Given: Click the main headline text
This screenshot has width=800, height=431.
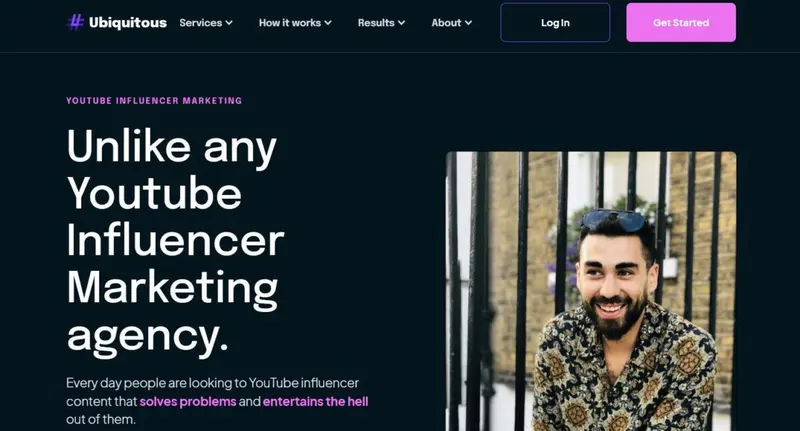Looking at the screenshot, I should click(x=176, y=240).
